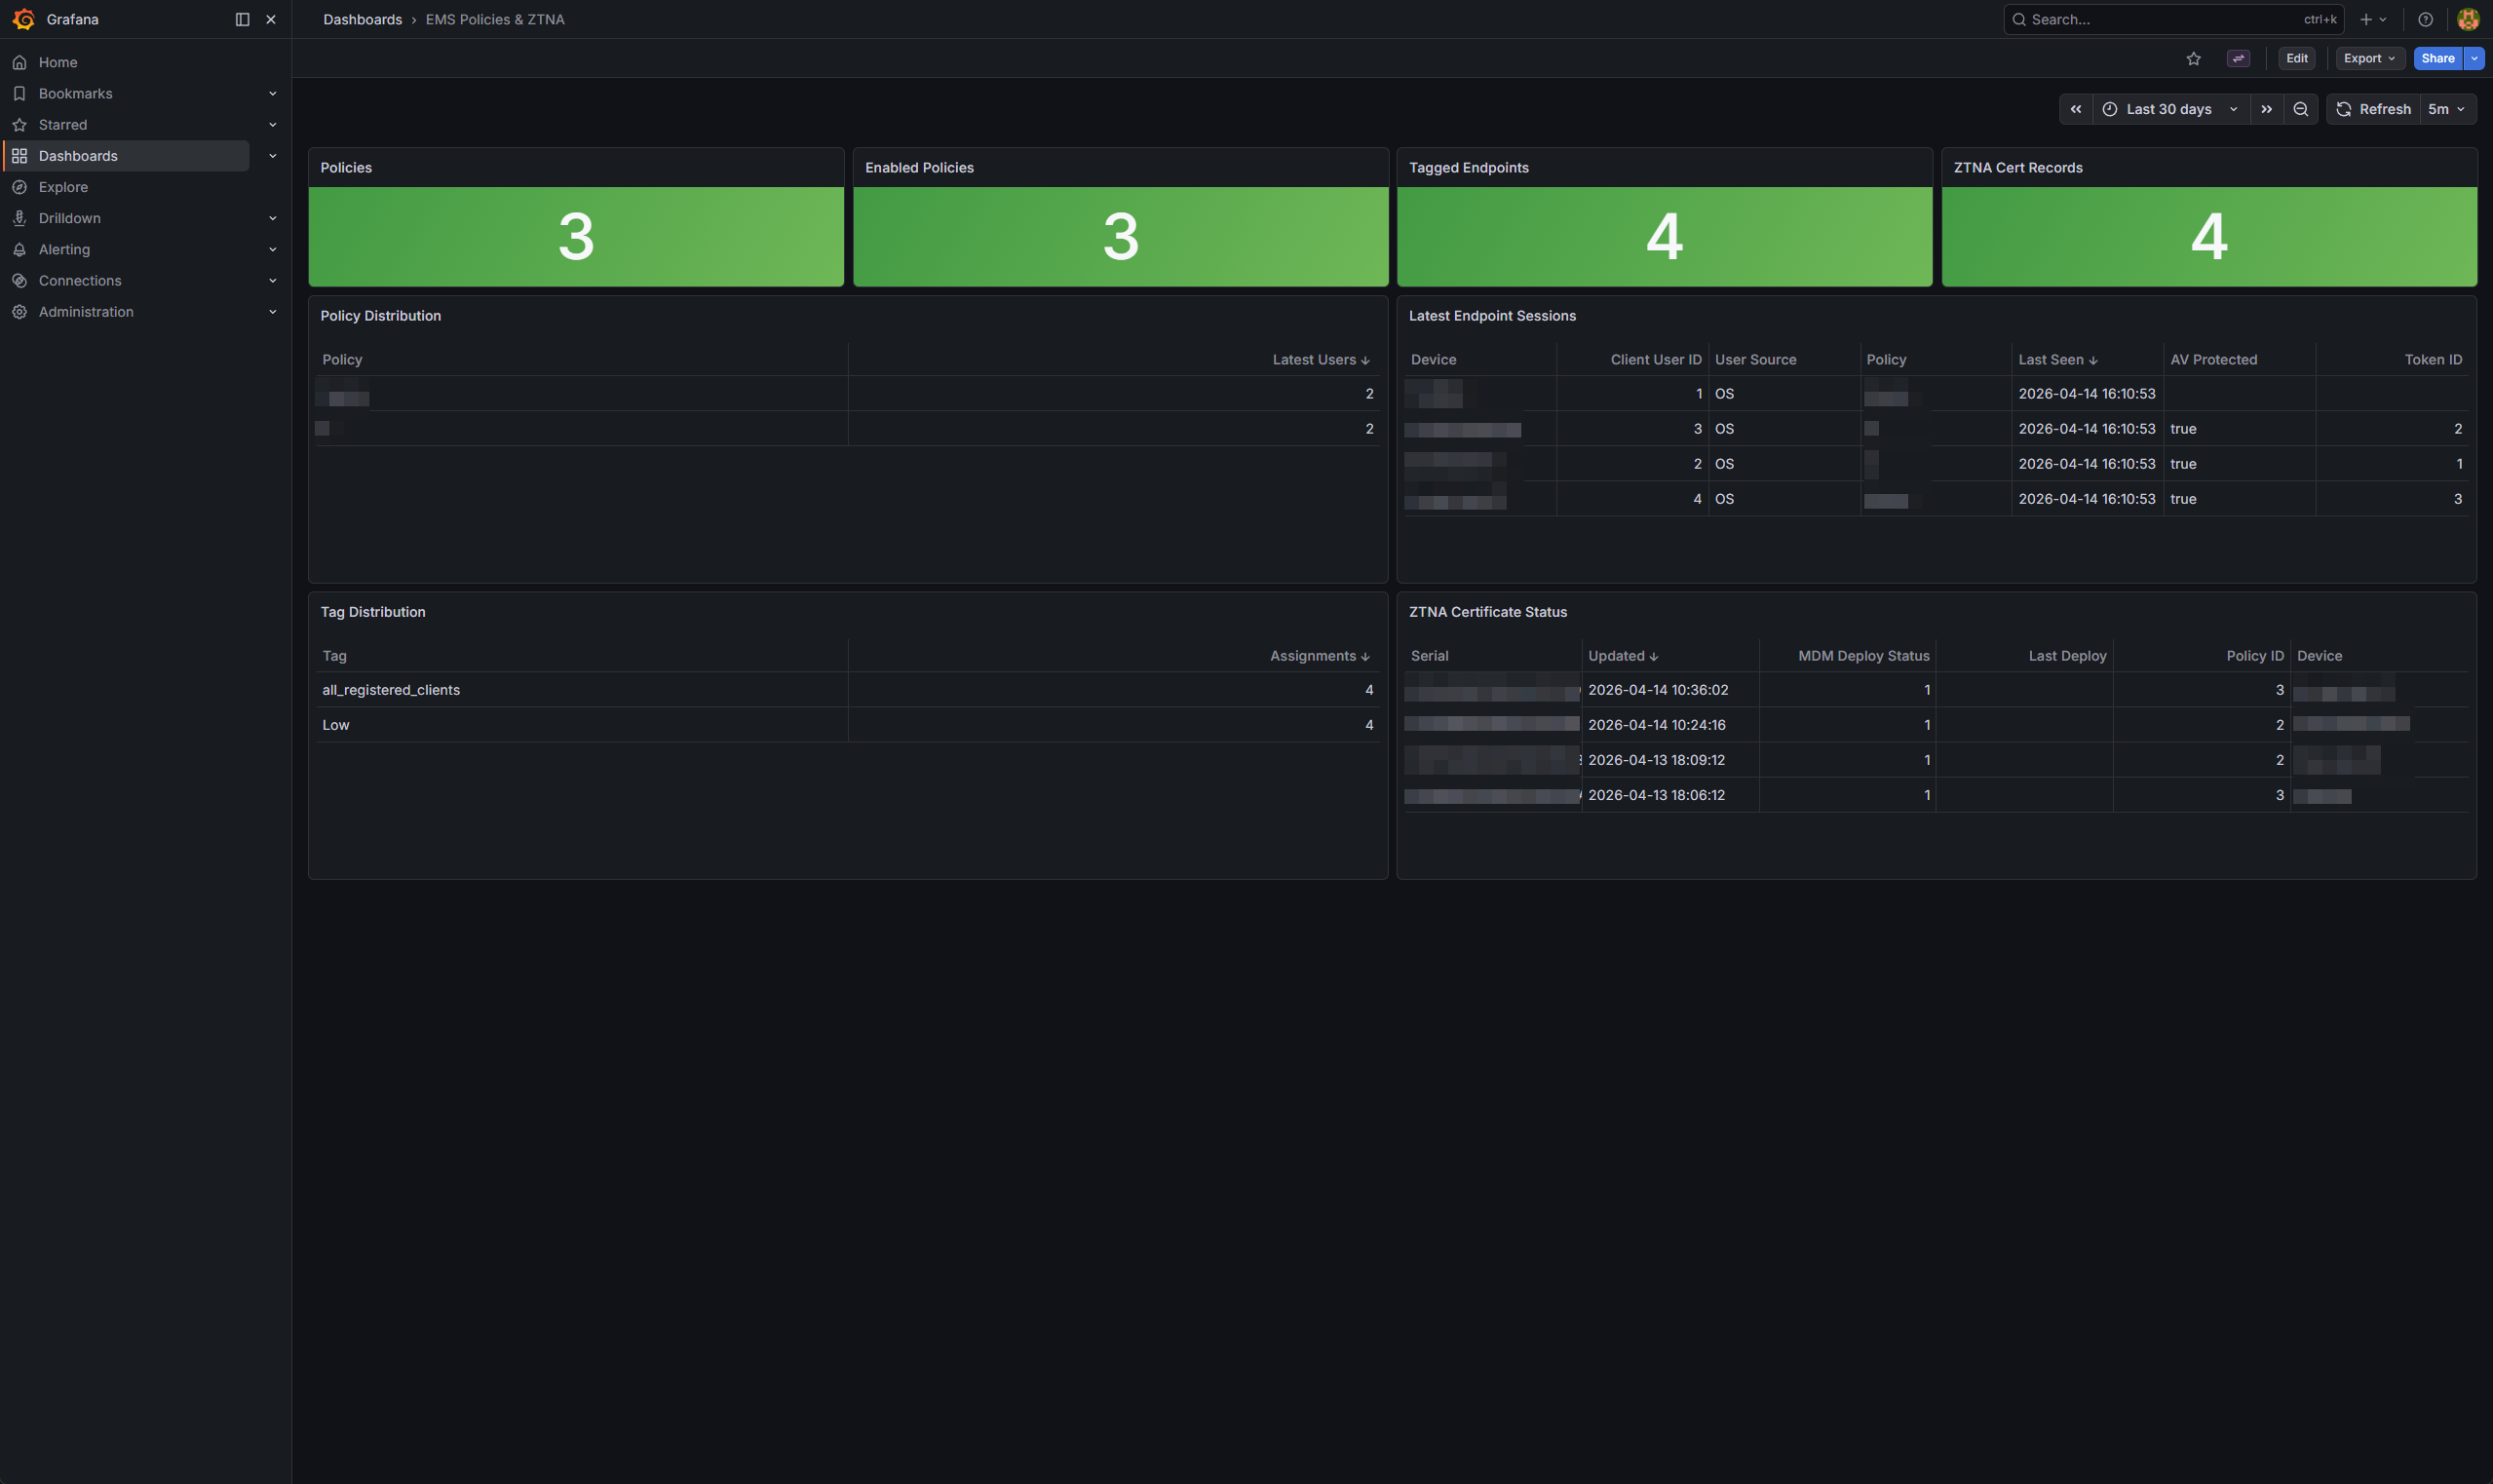Open Alerting in the sidebar
The height and width of the screenshot is (1484, 2493).
pyautogui.click(x=64, y=249)
